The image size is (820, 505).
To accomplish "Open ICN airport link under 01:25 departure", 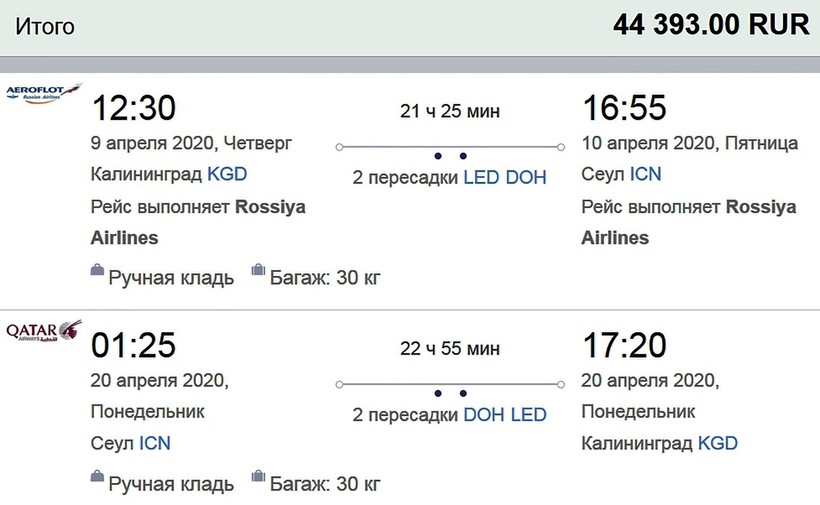I will pyautogui.click(x=154, y=442).
